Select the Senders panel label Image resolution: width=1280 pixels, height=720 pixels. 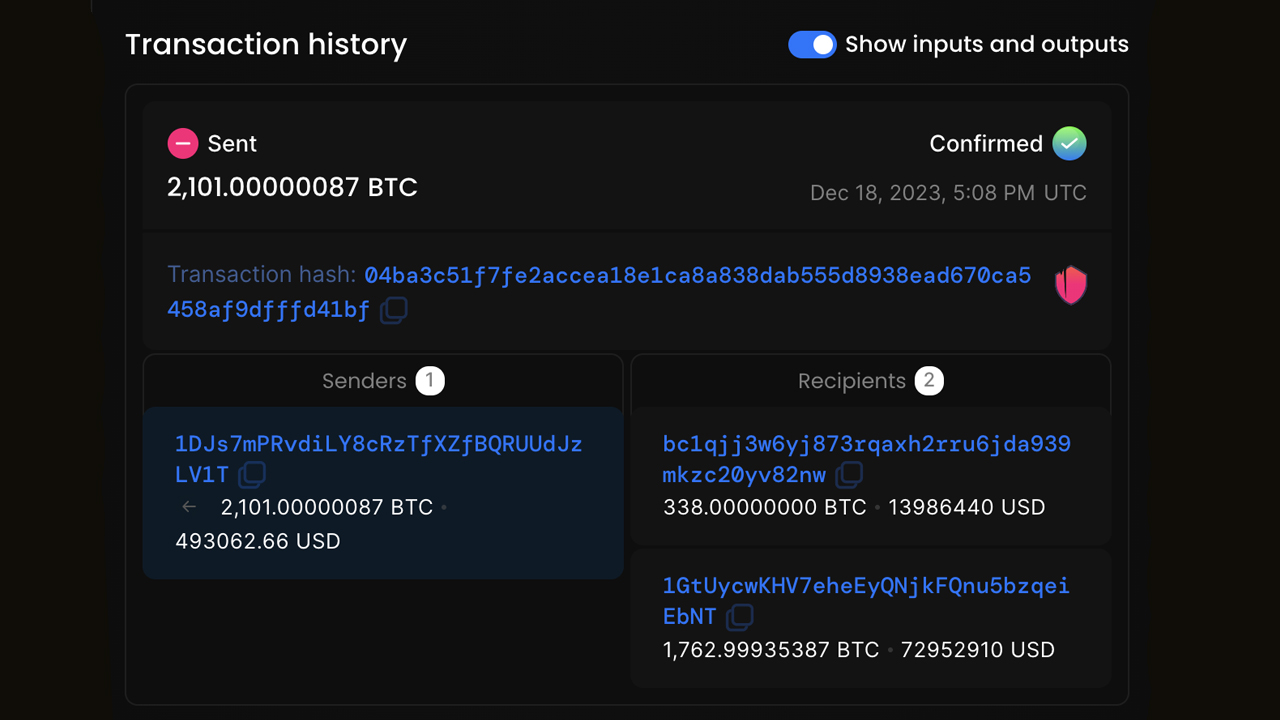tap(364, 381)
